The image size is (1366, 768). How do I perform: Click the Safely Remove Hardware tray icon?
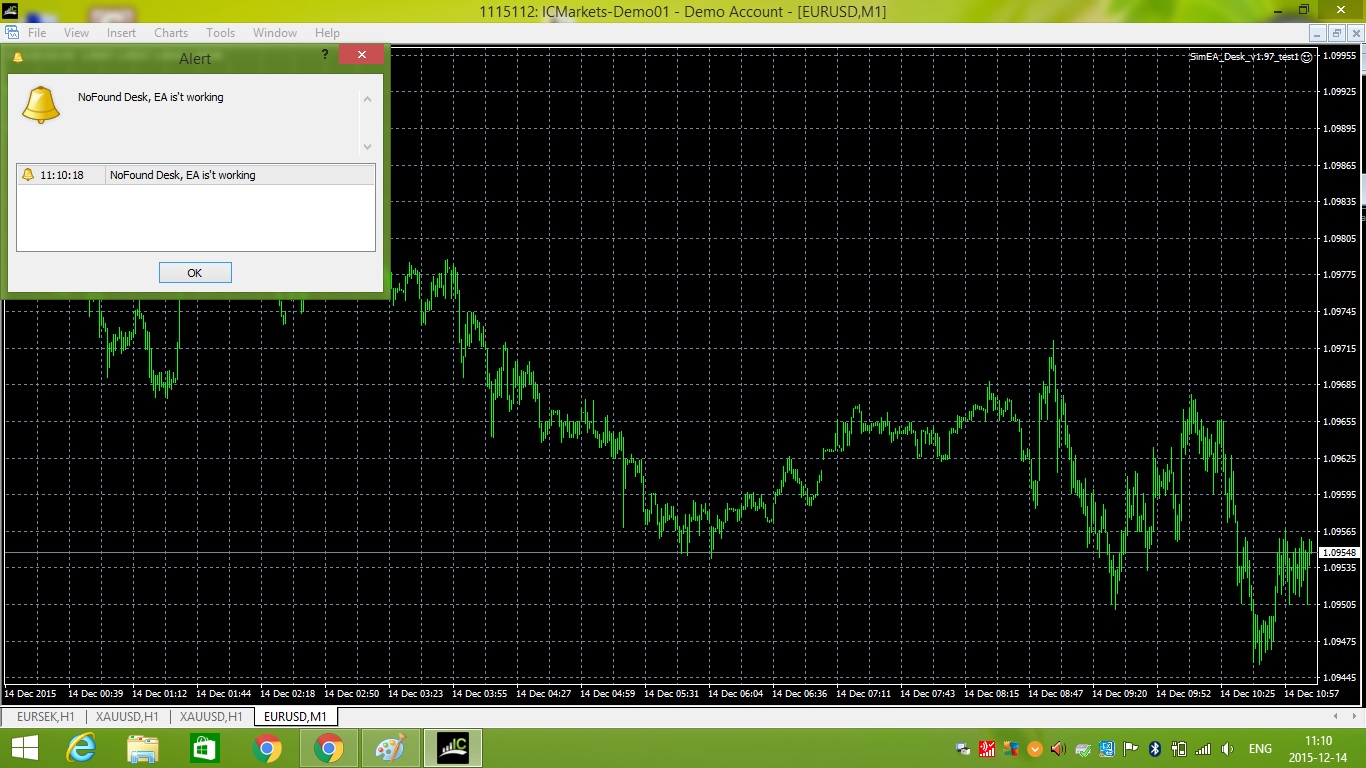point(1083,748)
